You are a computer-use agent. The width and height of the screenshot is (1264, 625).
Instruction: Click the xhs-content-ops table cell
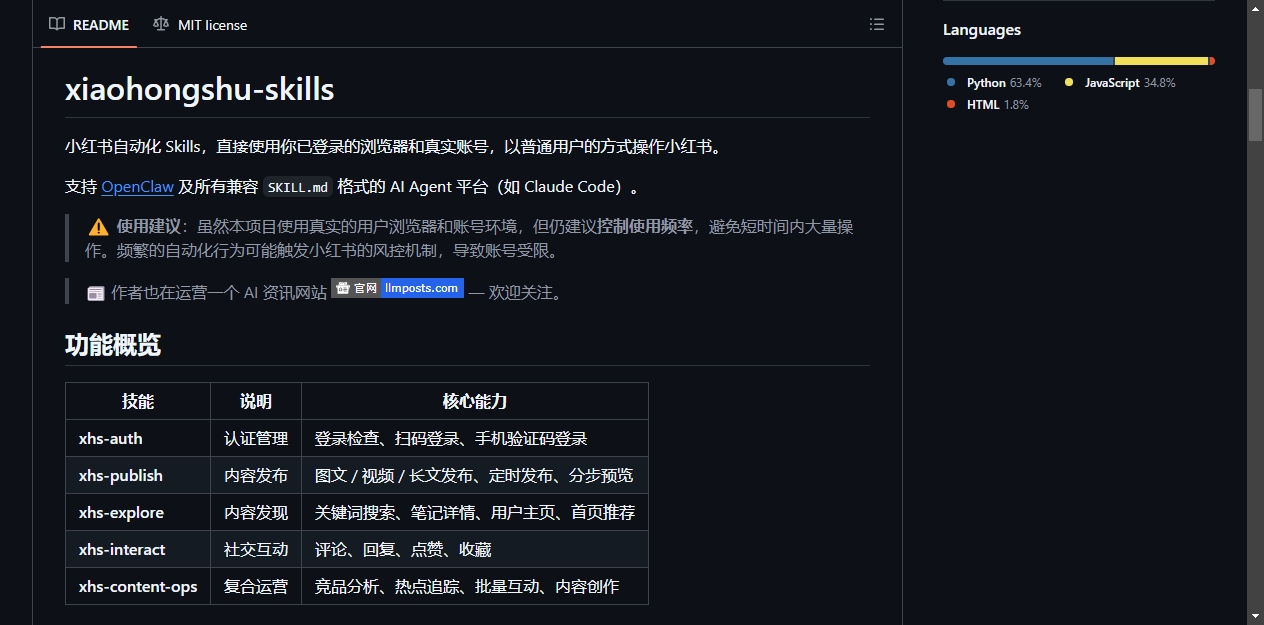(138, 586)
